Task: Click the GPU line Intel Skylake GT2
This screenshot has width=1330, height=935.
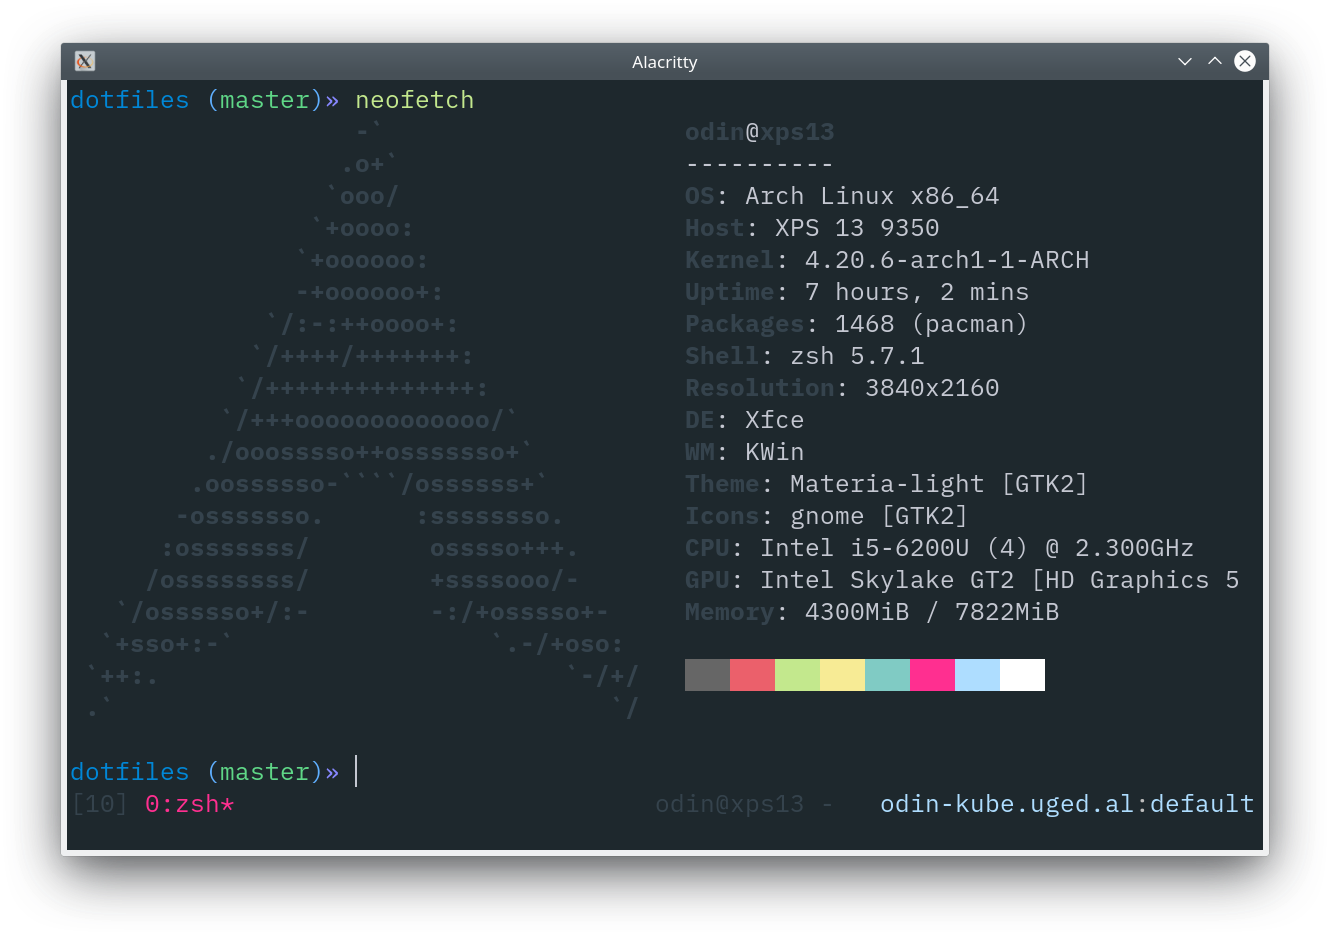Action: click(962, 580)
